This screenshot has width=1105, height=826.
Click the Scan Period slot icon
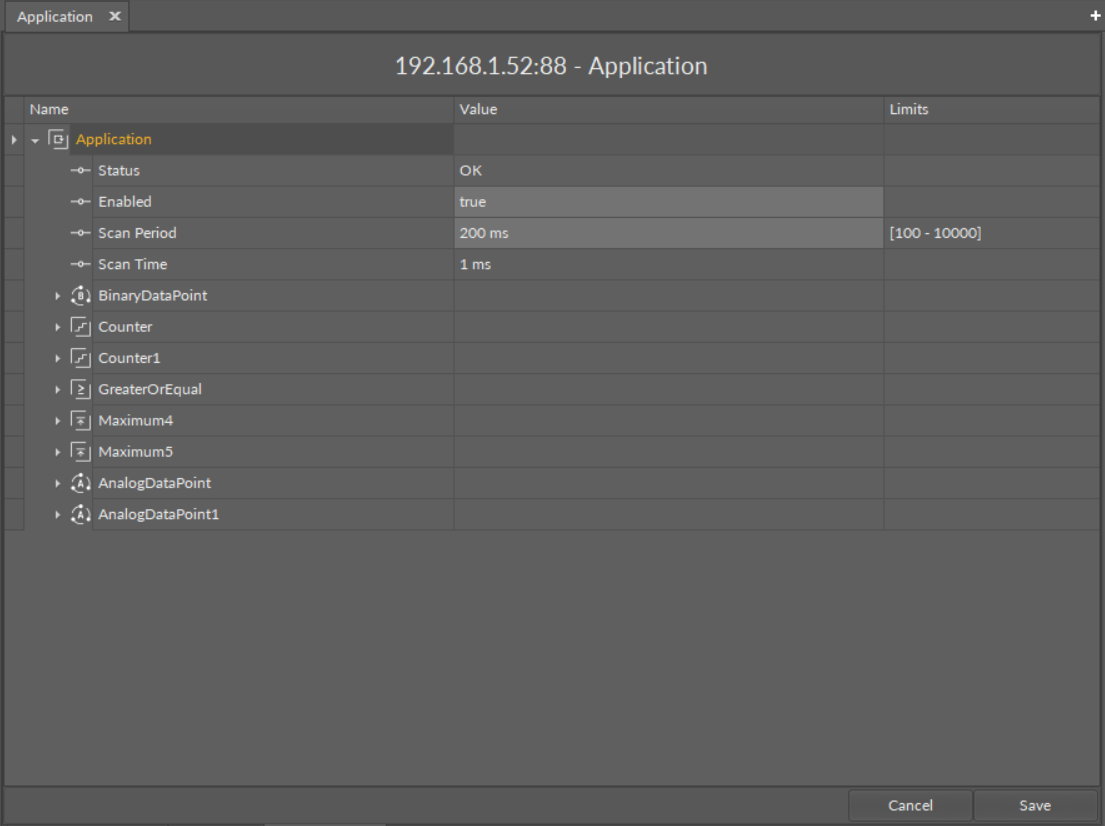(82, 234)
